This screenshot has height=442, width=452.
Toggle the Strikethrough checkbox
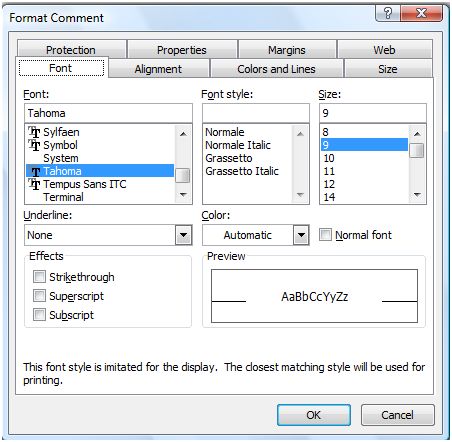[x=39, y=276]
